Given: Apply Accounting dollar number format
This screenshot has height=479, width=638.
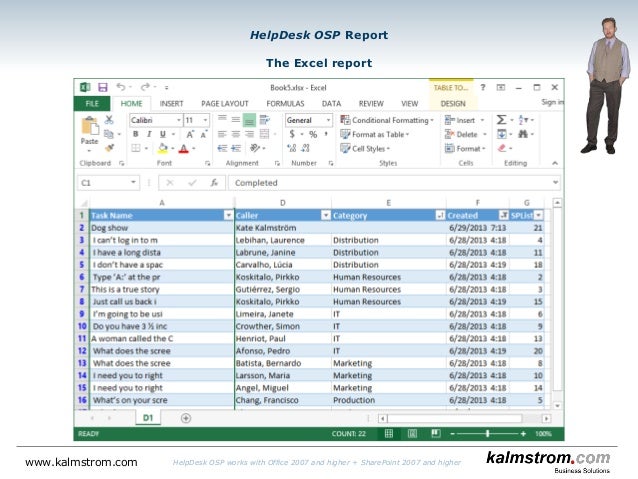Looking at the screenshot, I should click(292, 134).
